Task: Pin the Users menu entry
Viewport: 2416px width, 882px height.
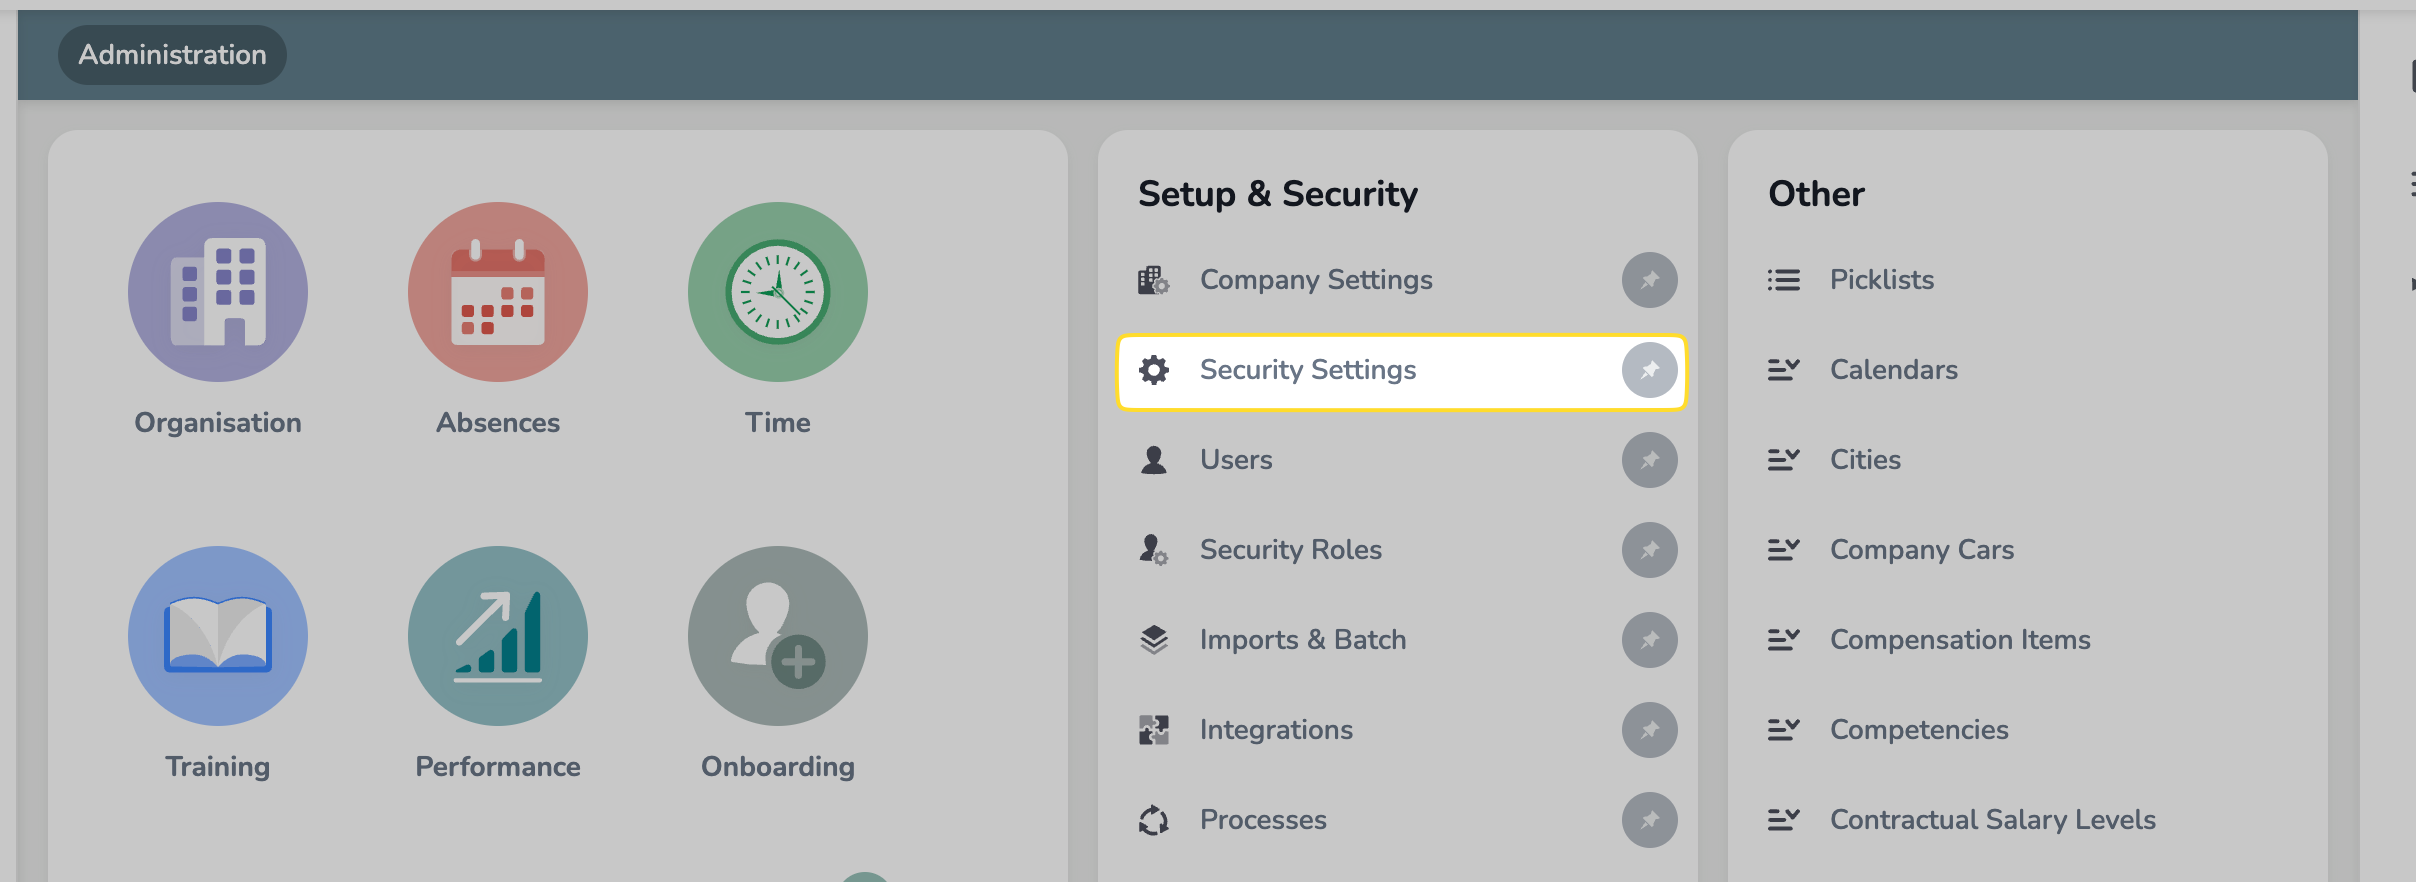Action: pyautogui.click(x=1649, y=460)
